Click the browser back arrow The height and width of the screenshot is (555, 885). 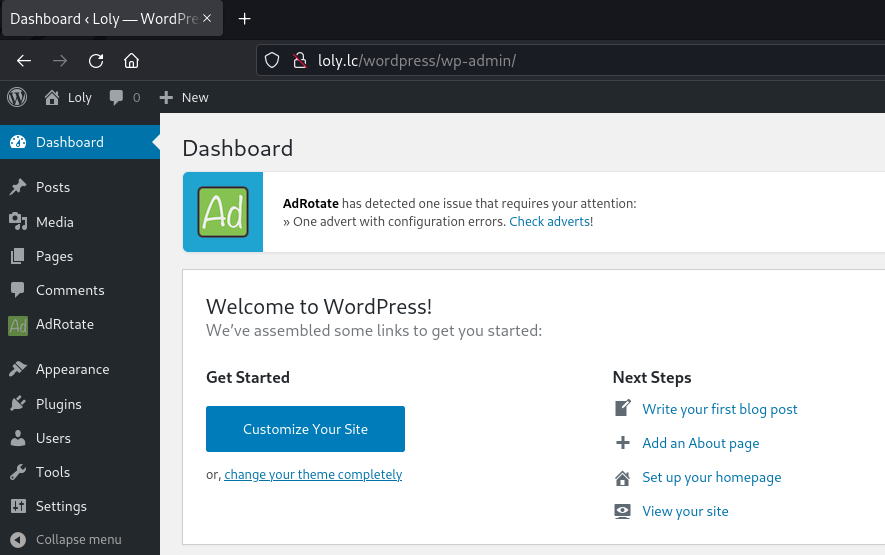(24, 60)
